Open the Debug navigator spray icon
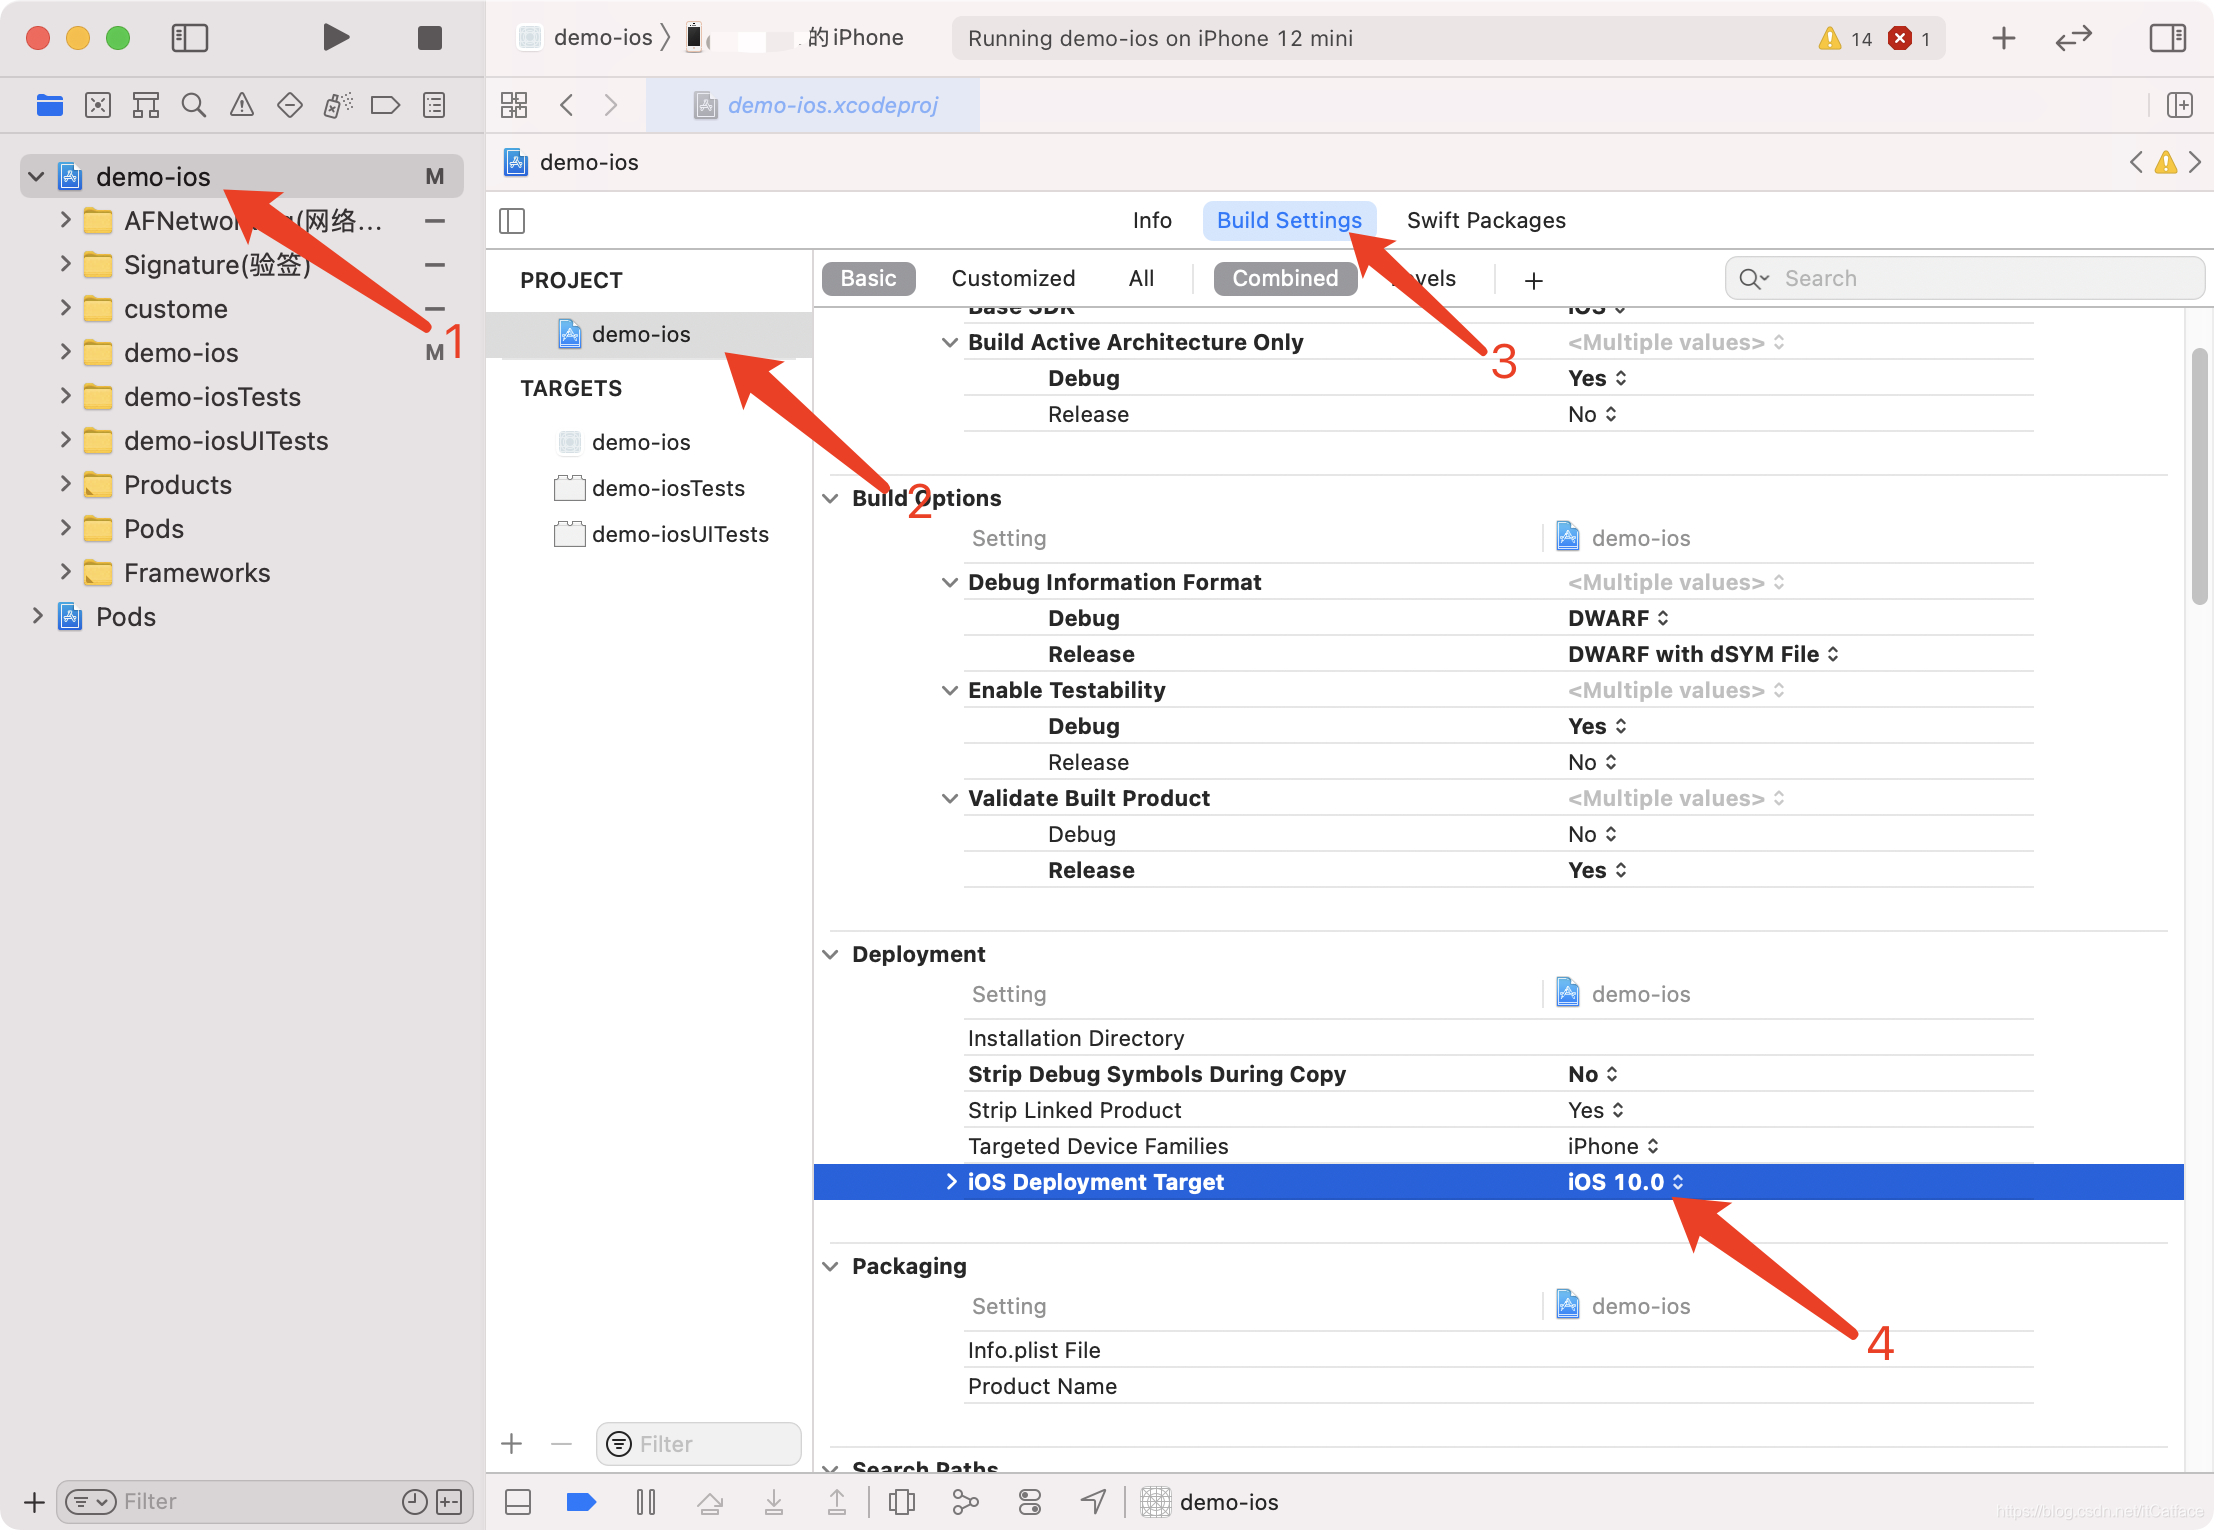Screen dimensions: 2214x1530 tap(338, 105)
